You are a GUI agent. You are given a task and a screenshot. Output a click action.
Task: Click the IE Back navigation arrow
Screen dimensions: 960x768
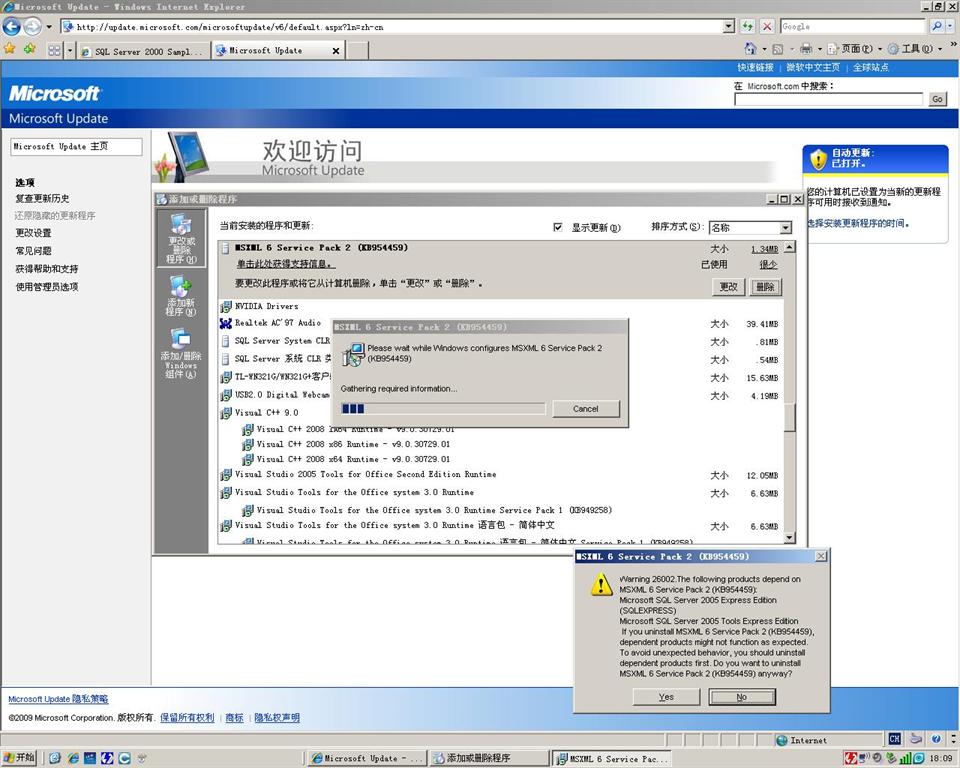click(12, 26)
